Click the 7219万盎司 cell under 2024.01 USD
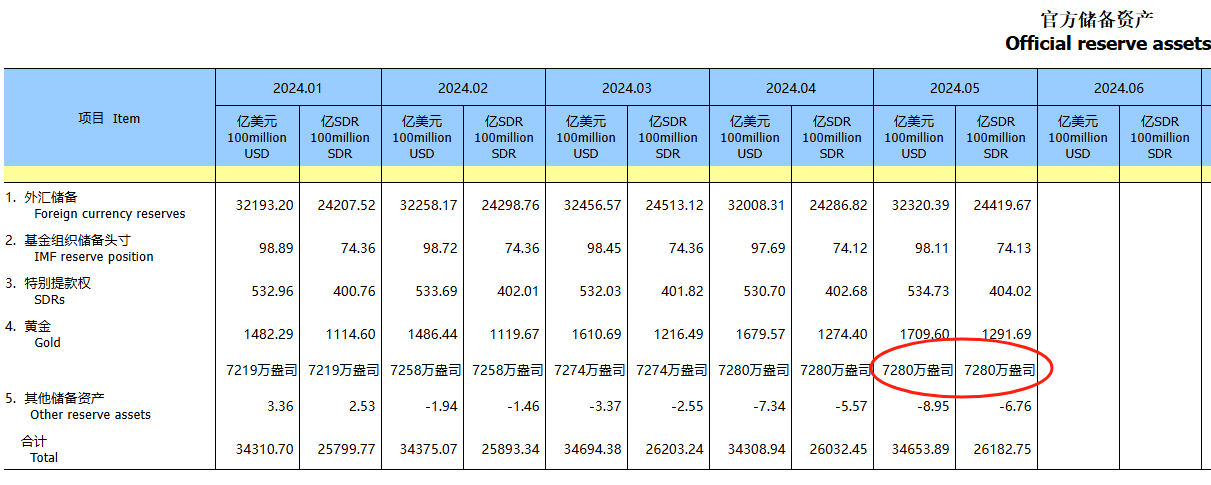 (257, 370)
